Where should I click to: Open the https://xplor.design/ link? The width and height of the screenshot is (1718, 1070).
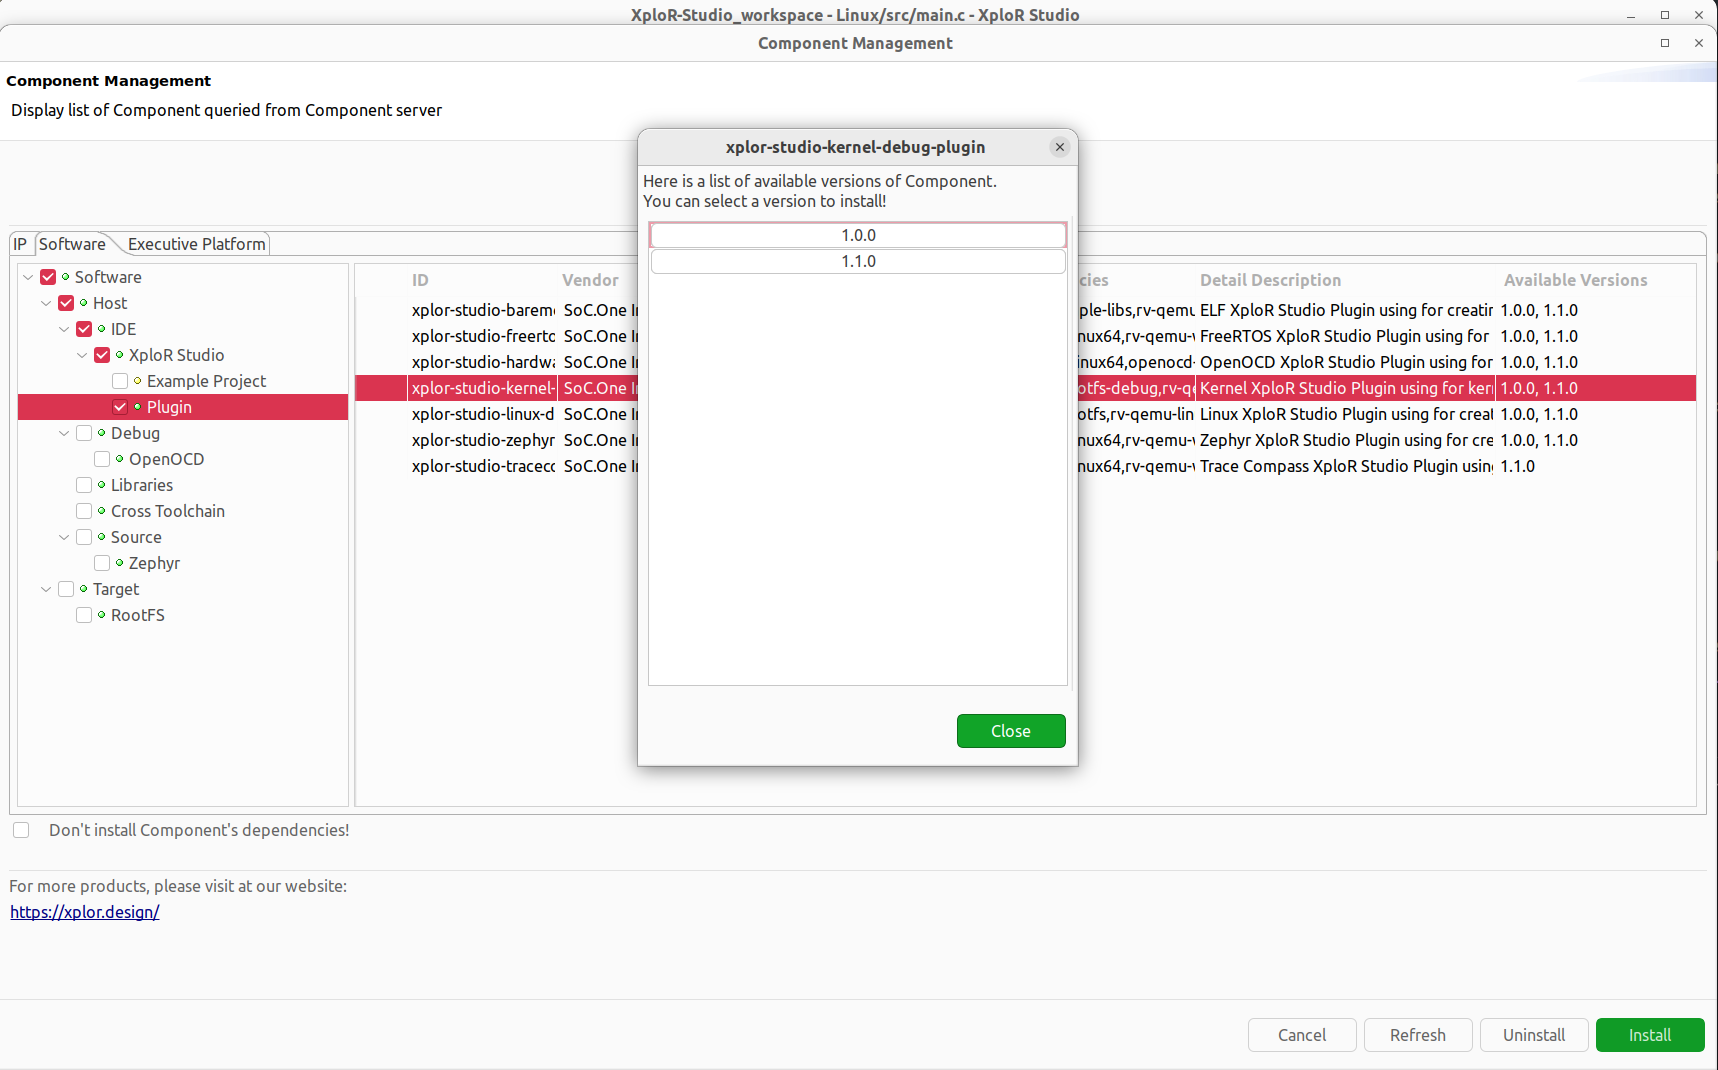click(84, 912)
